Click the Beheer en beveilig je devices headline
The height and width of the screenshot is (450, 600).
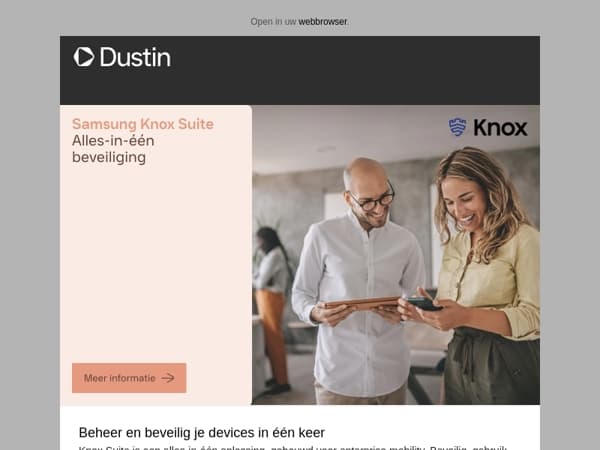click(x=202, y=433)
